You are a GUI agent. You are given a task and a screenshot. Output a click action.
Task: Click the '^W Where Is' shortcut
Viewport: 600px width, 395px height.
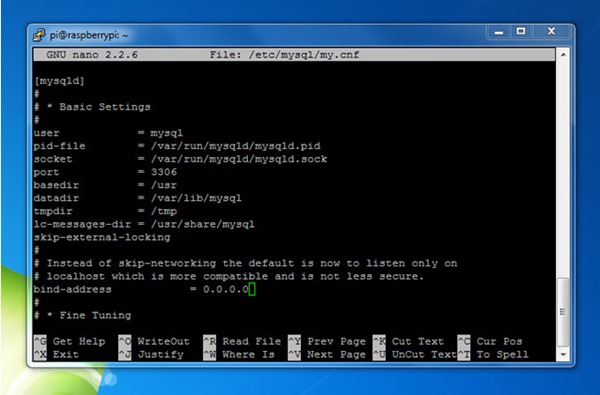(x=239, y=354)
